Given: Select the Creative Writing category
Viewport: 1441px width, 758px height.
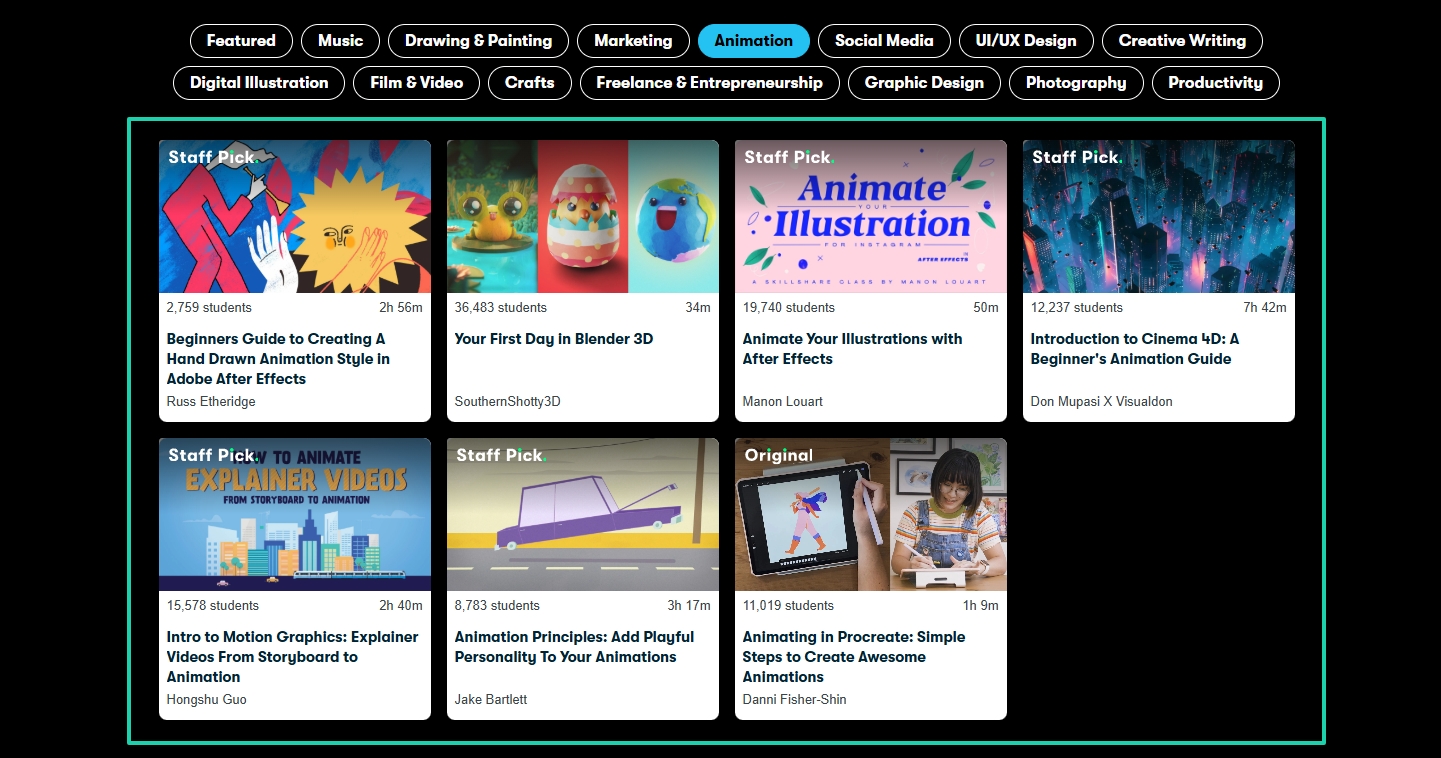Looking at the screenshot, I should 1182,41.
